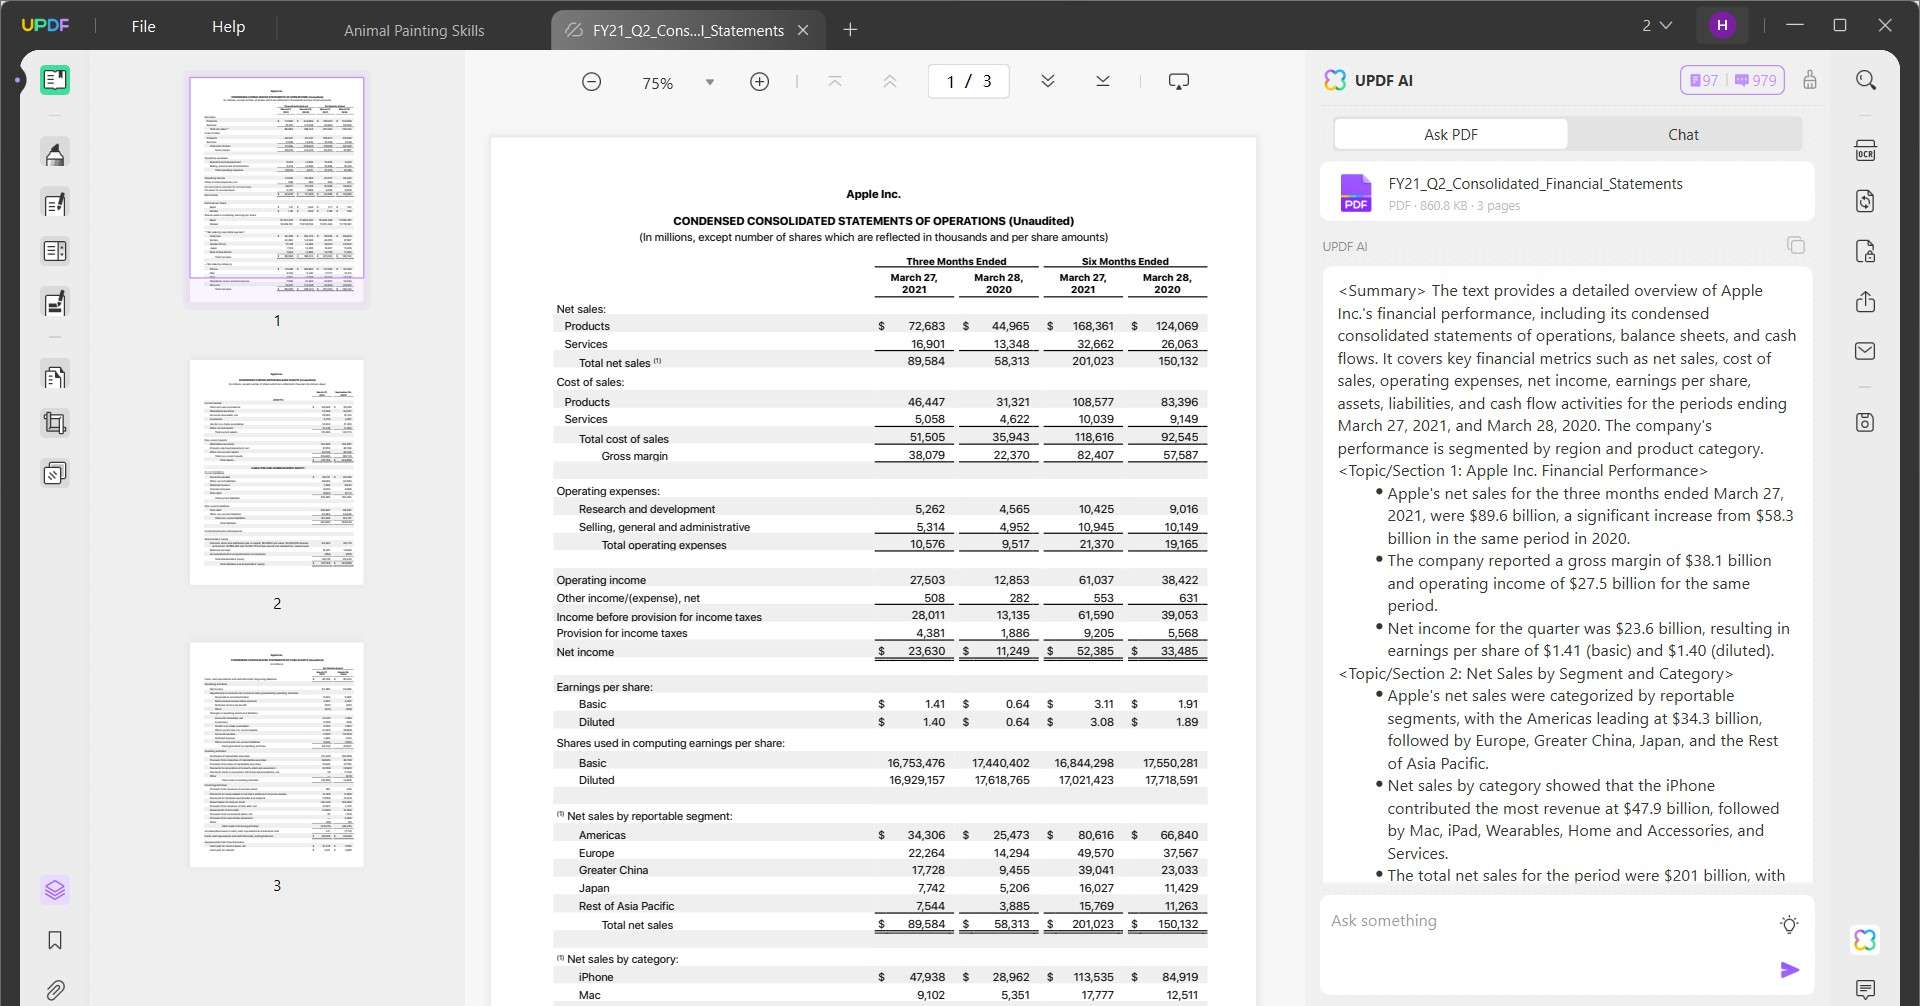Go to the next page
The image size is (1920, 1006).
[x=1048, y=81]
